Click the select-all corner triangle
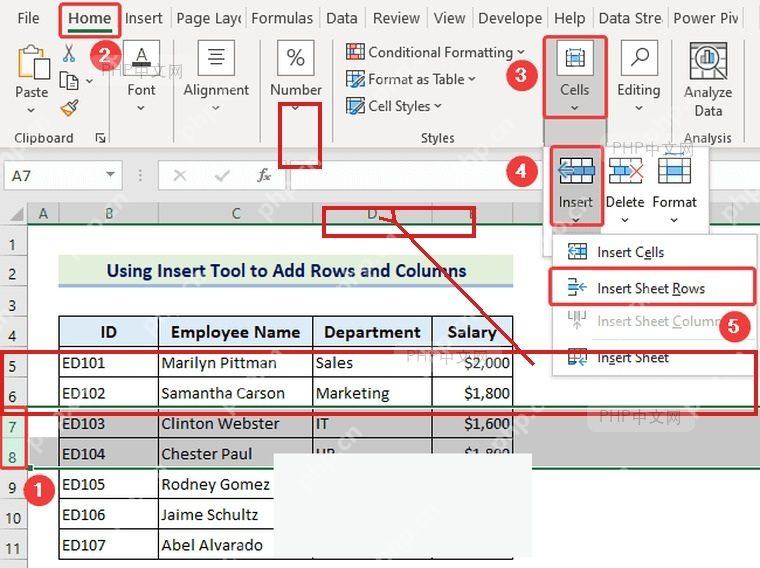Viewport: 760px width, 568px height. click(16, 214)
